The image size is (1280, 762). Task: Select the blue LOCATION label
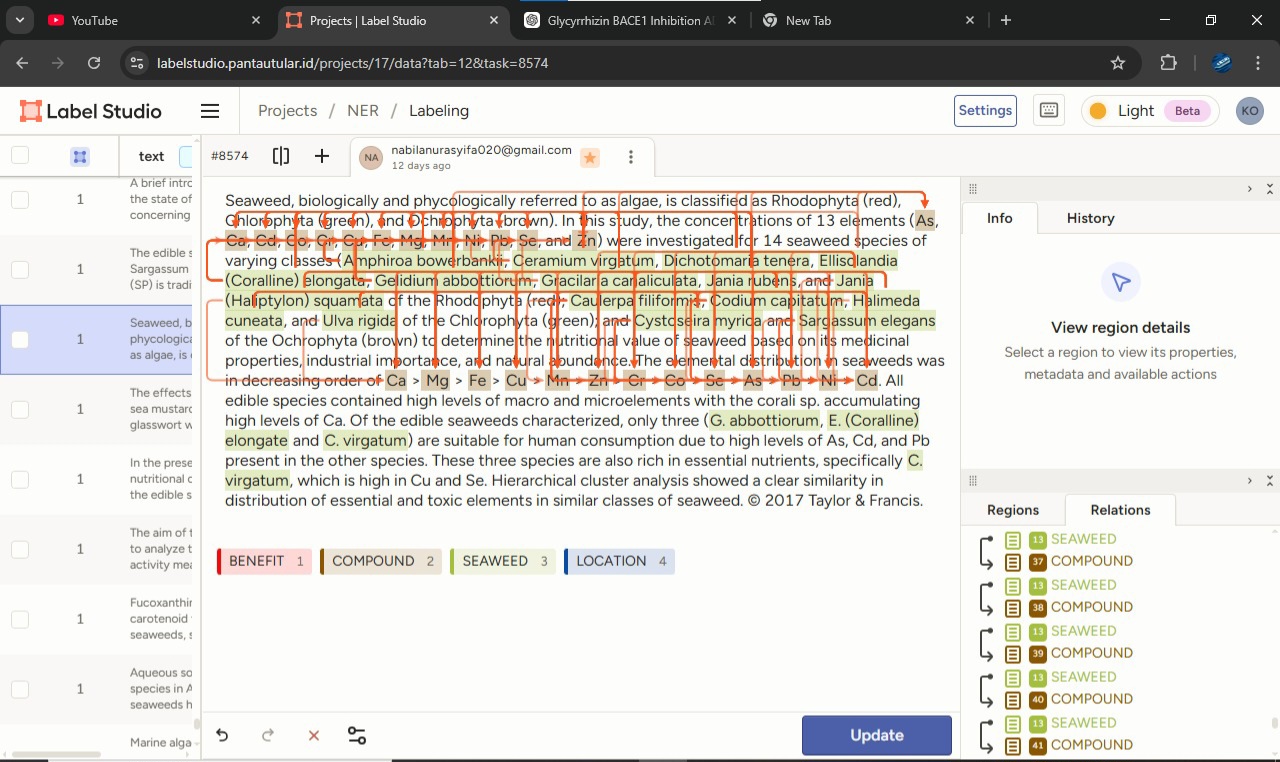(x=619, y=561)
